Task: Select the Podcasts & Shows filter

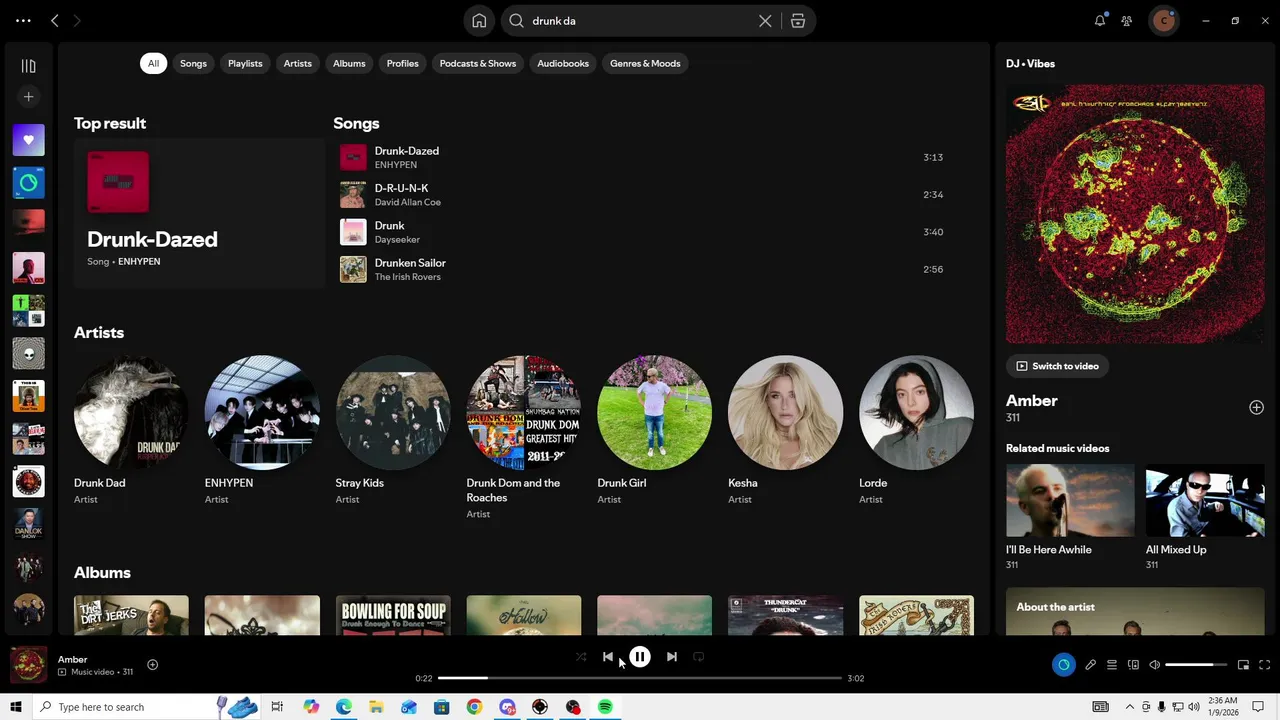Action: (478, 63)
